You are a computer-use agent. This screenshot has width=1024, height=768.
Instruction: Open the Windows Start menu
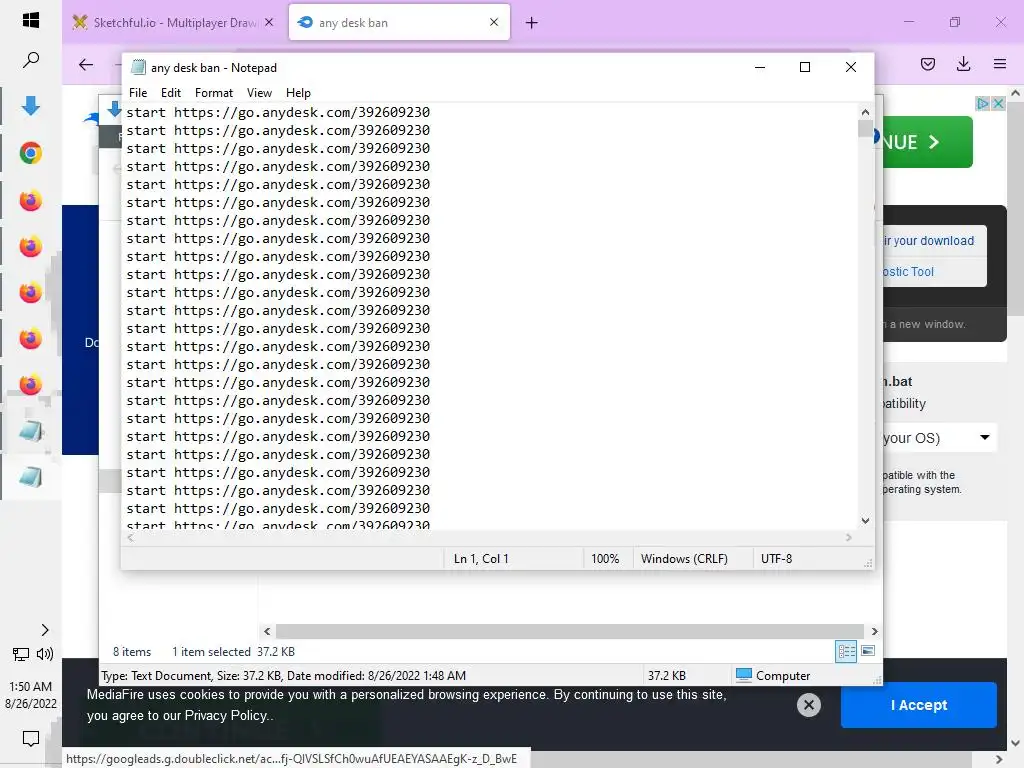31,20
